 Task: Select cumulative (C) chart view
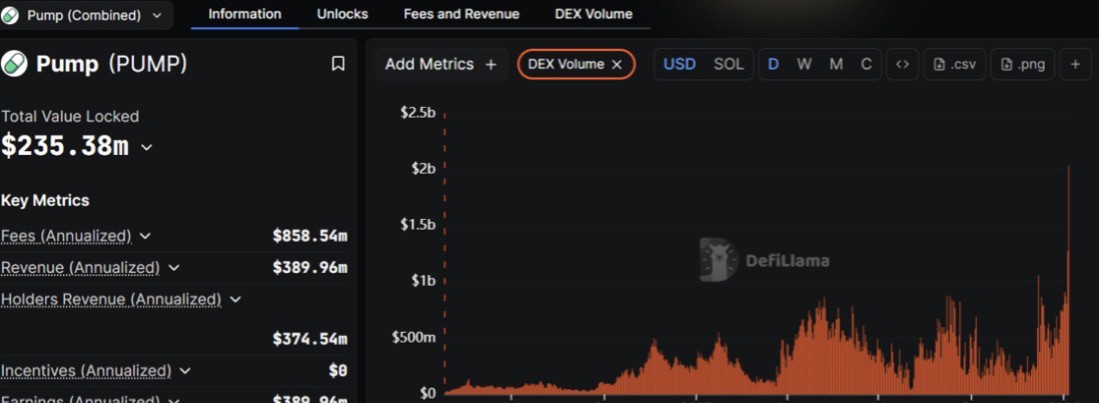866,64
